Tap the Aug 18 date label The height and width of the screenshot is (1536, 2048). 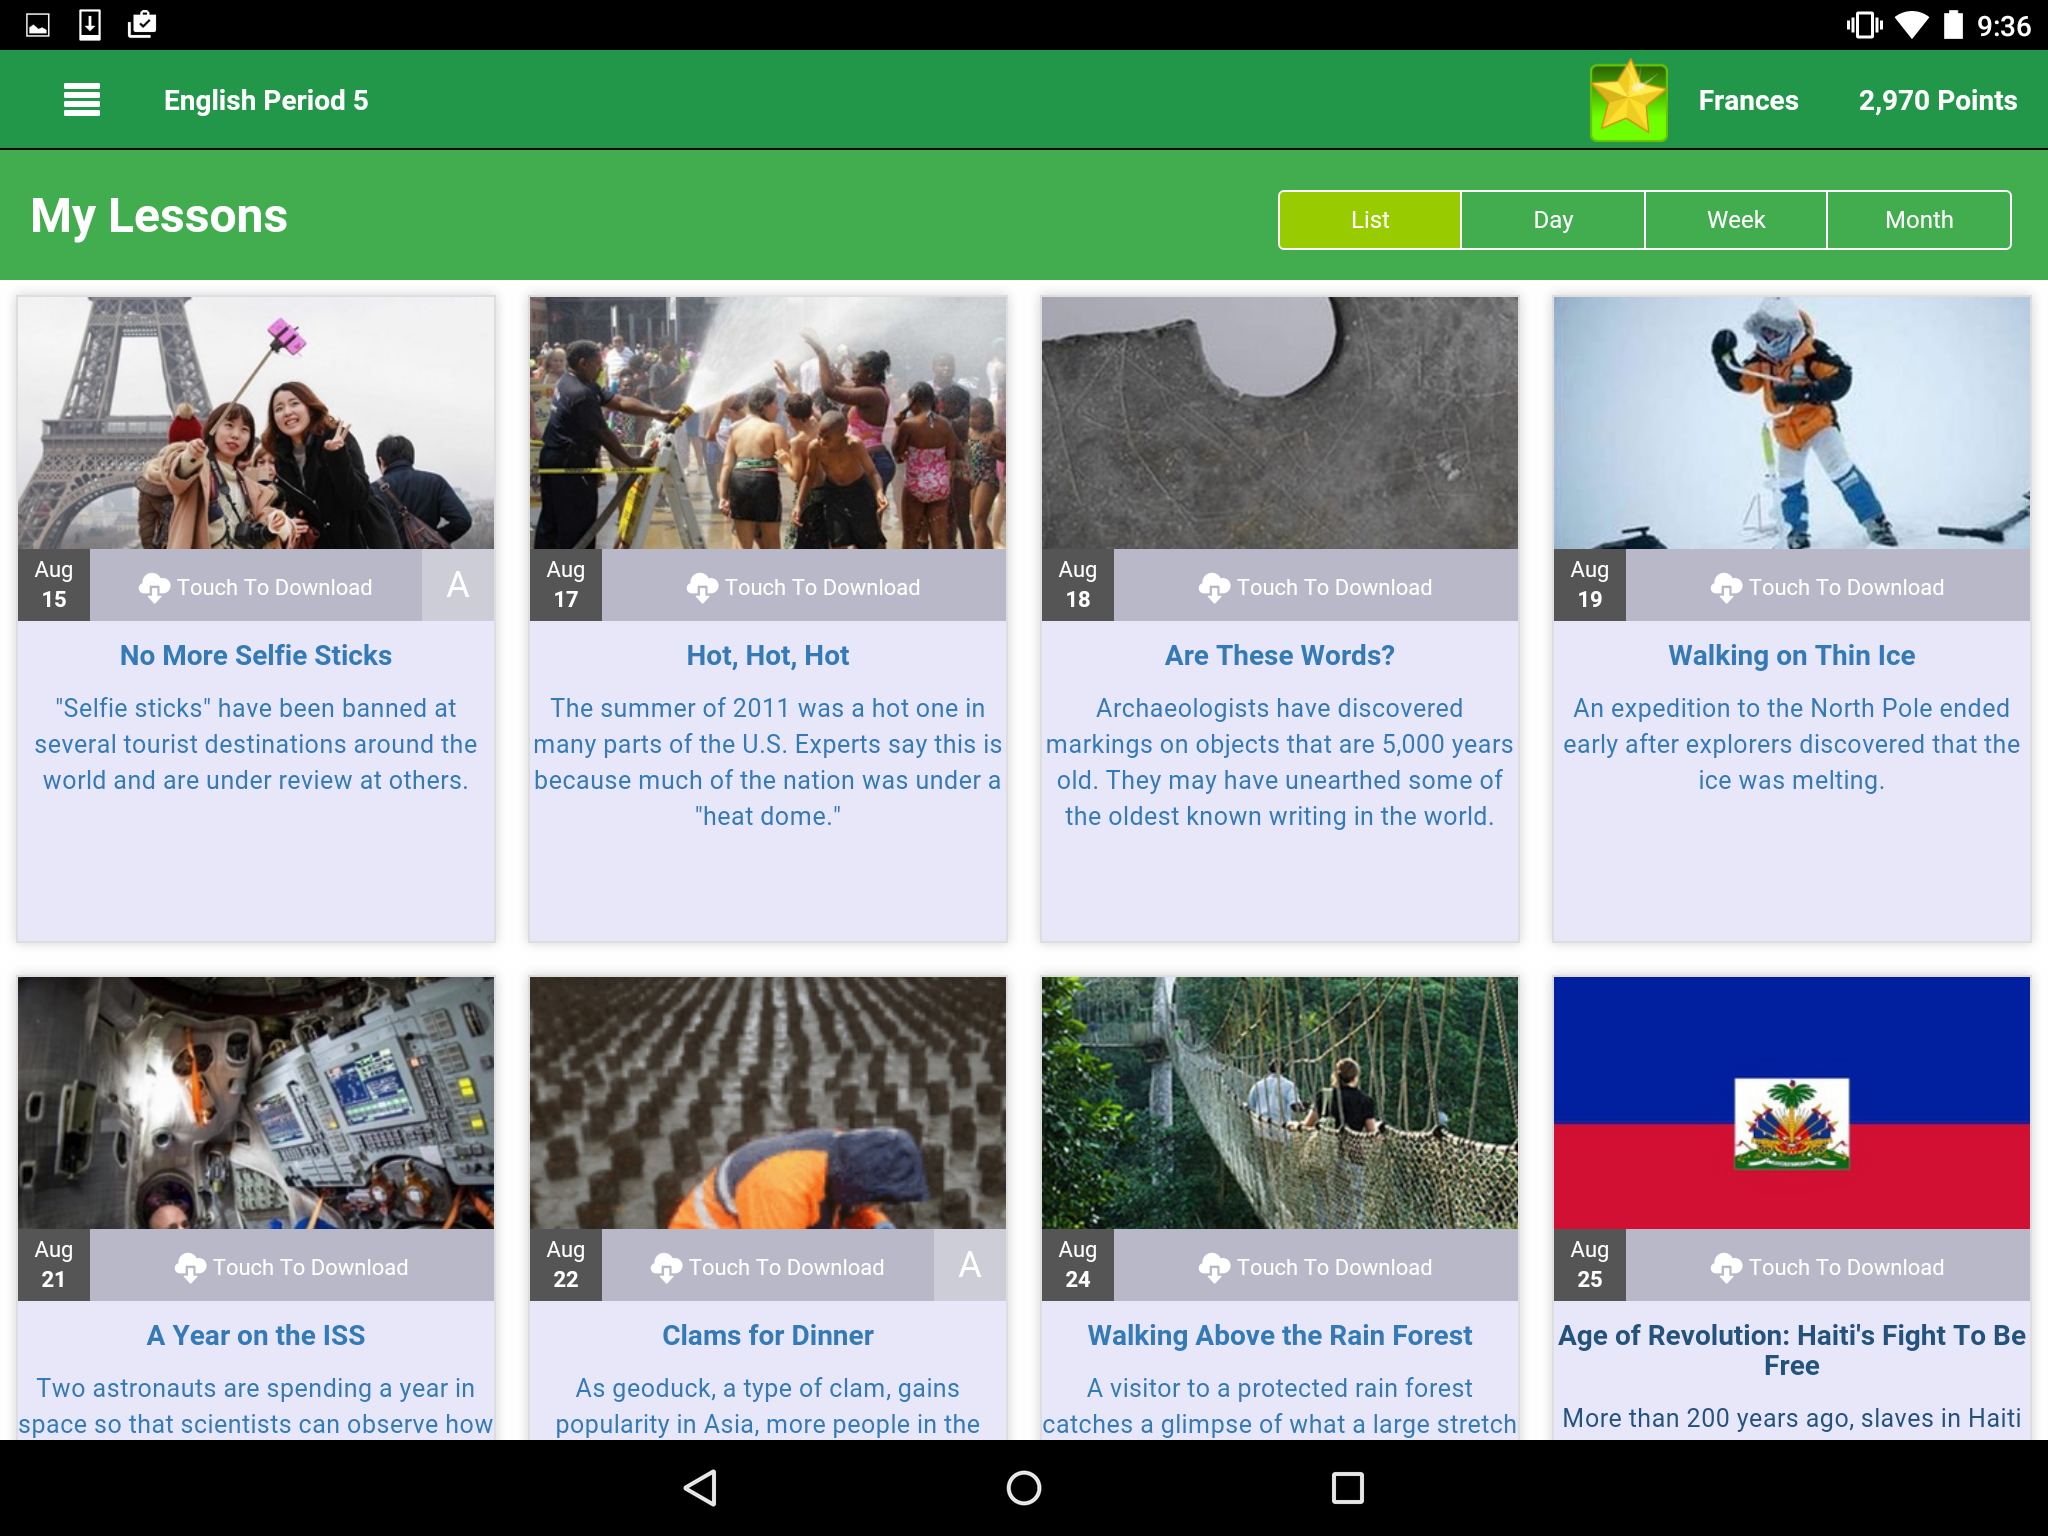(1078, 585)
